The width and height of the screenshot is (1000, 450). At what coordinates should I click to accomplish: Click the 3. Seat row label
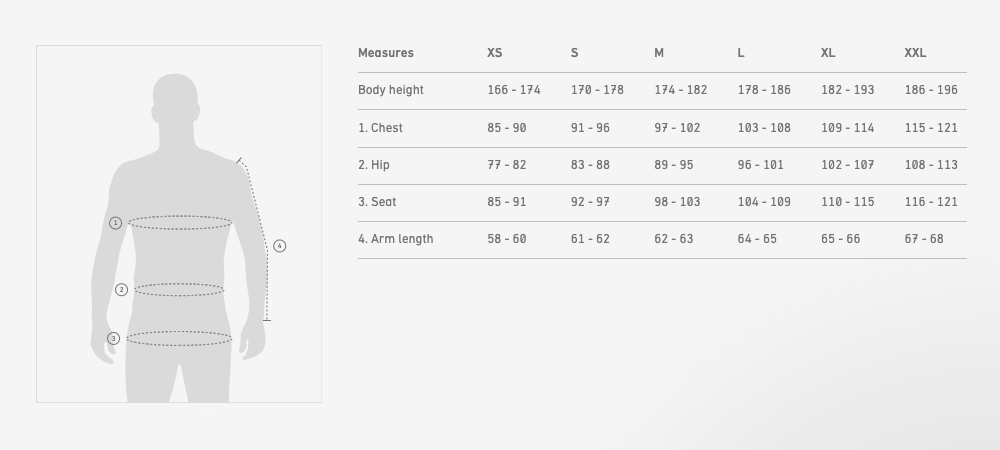(x=377, y=202)
